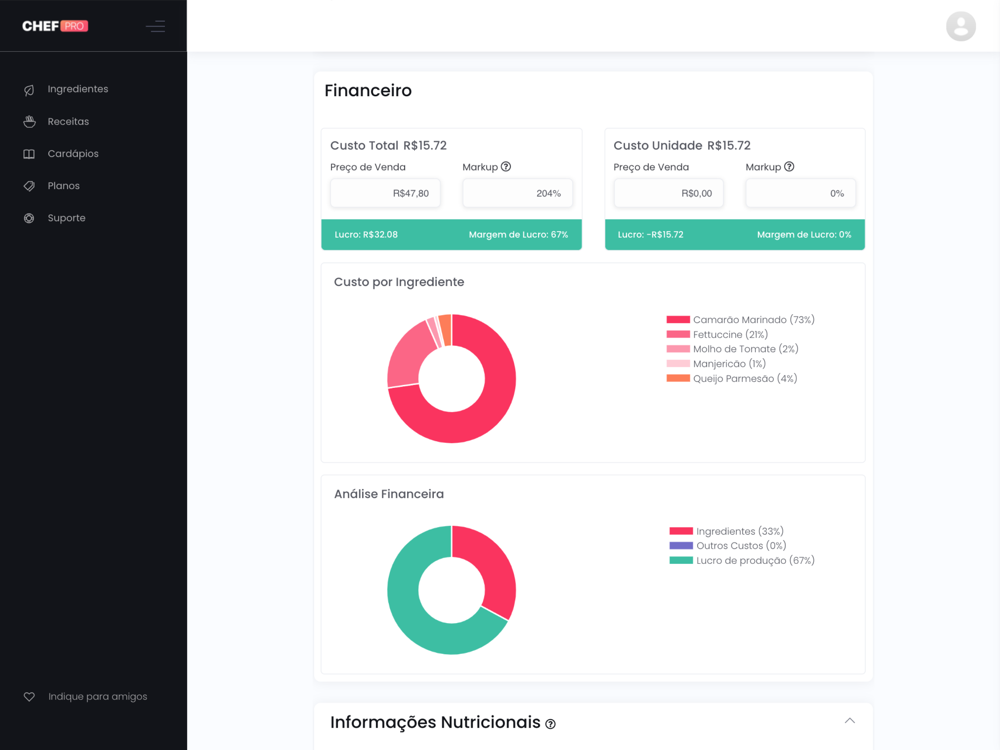
Task: Toggle Lucro de produção legend entry
Action: pos(742,561)
